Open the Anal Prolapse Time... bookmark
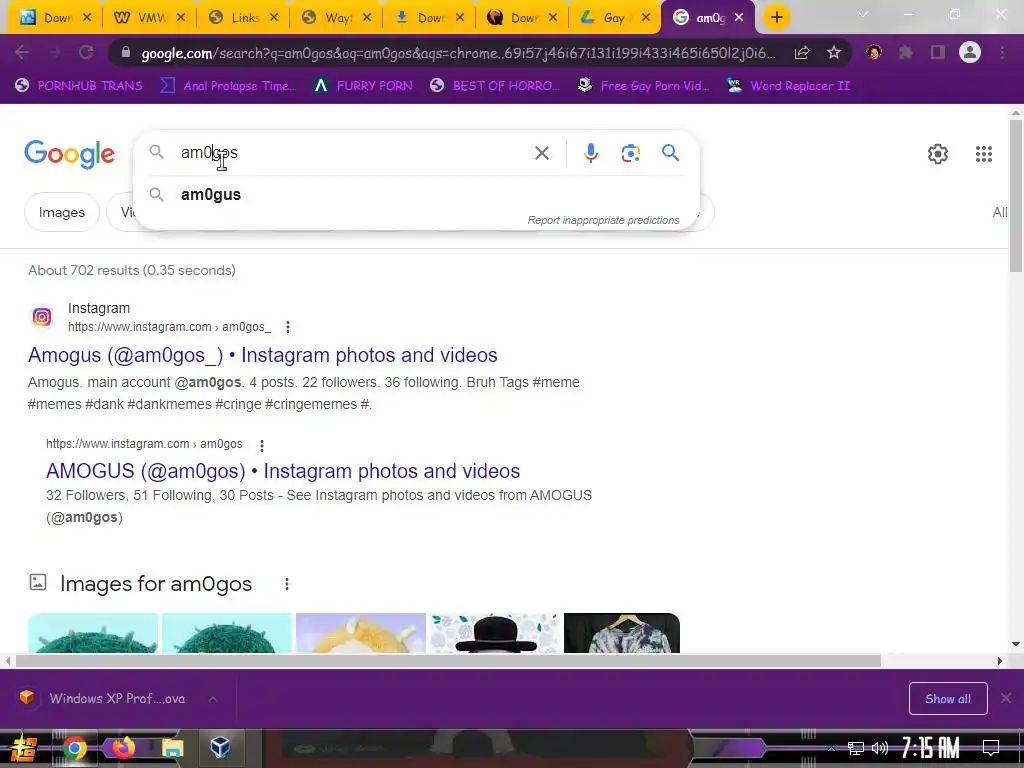 coord(229,86)
